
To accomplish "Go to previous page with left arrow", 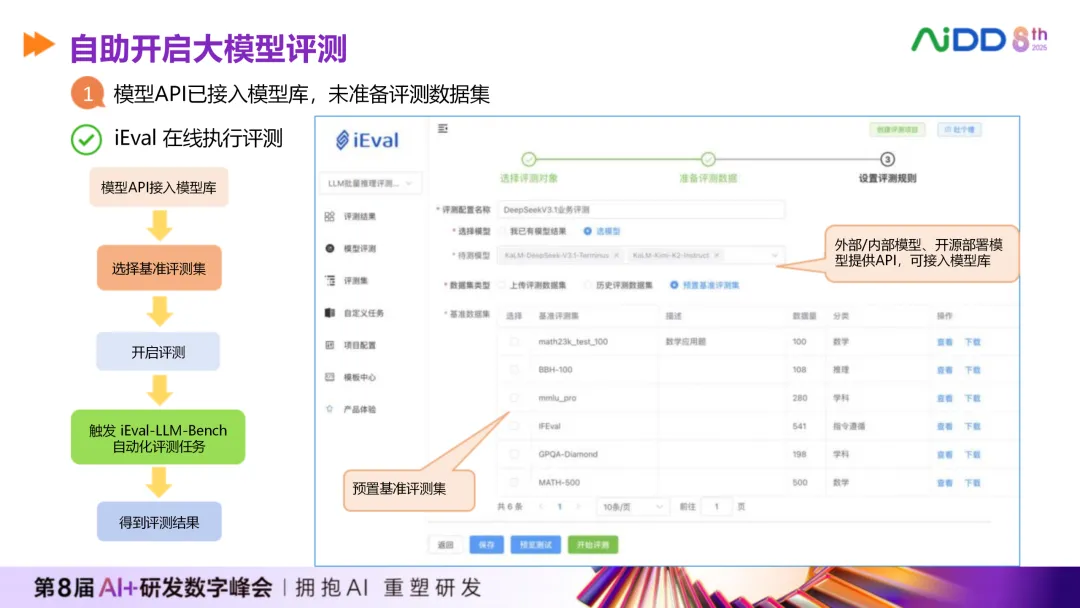I will [x=541, y=507].
